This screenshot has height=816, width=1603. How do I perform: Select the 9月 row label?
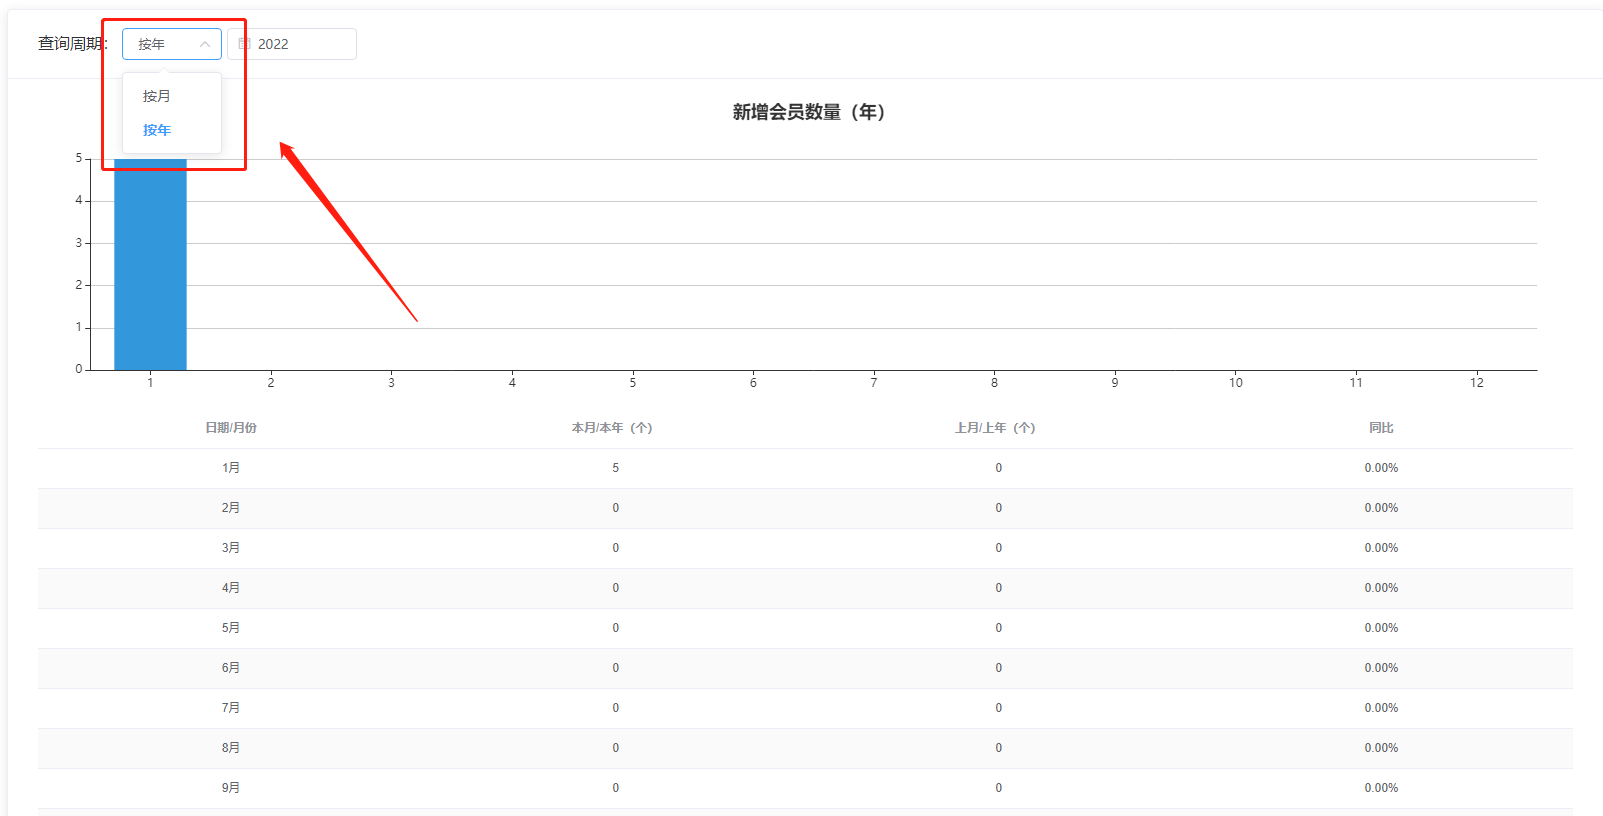coord(231,788)
